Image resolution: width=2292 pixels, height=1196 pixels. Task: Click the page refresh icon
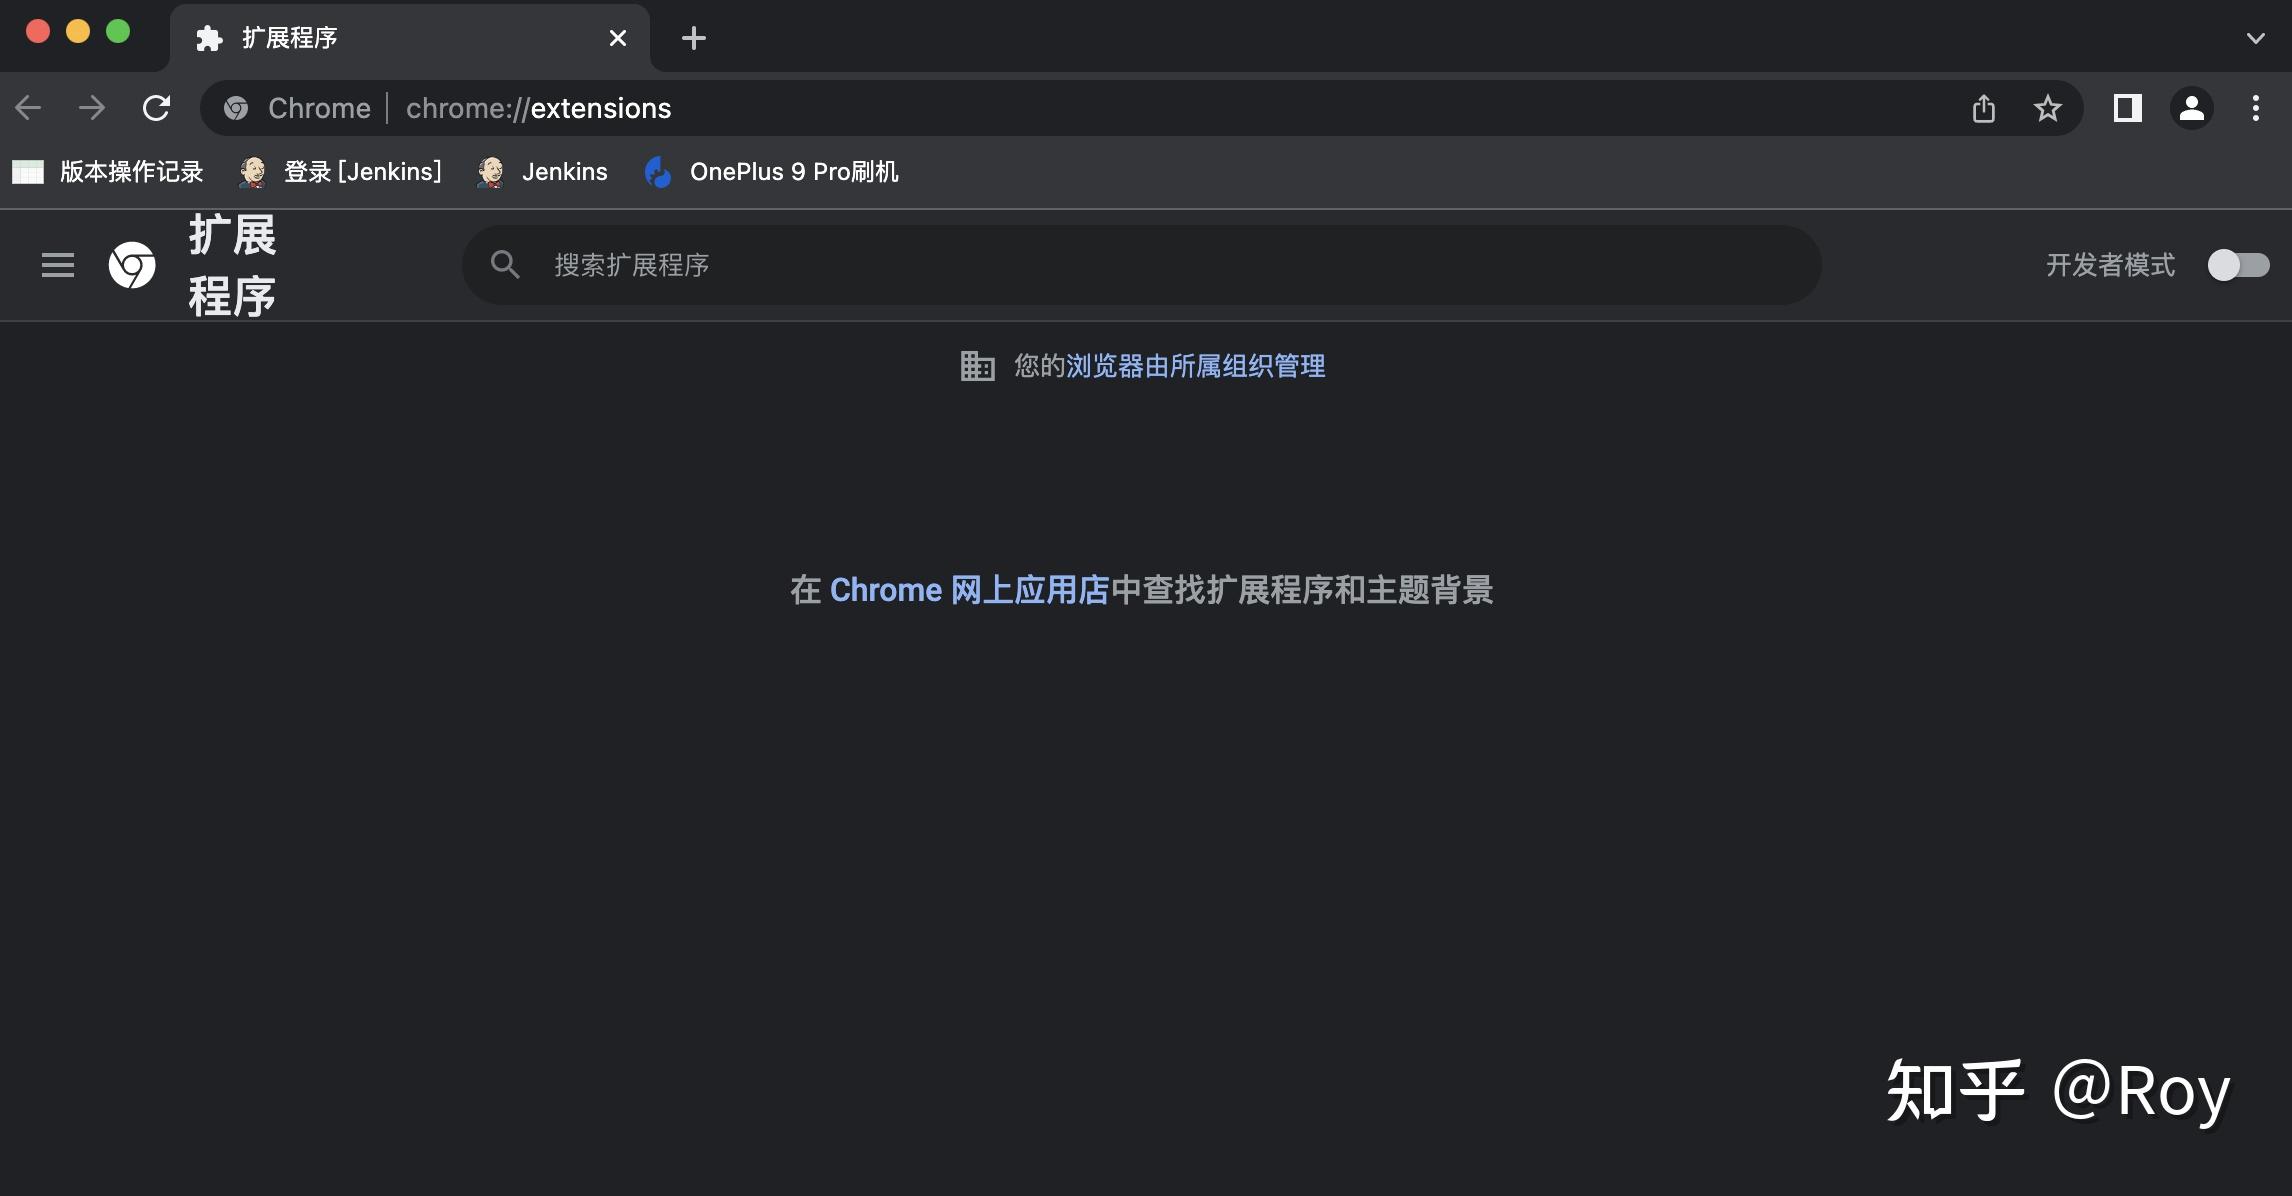click(155, 106)
